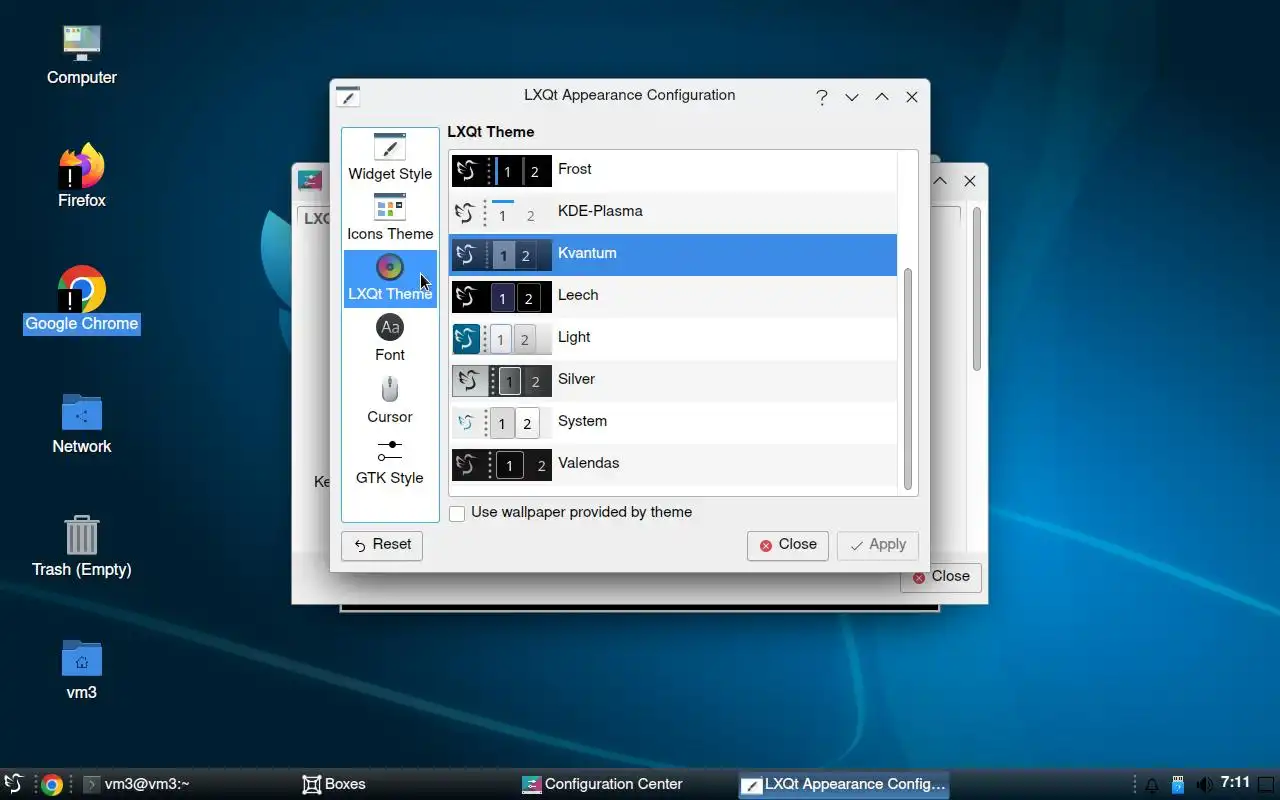Screen dimensions: 1280x800
Task: Click the Apply button
Action: point(877,545)
